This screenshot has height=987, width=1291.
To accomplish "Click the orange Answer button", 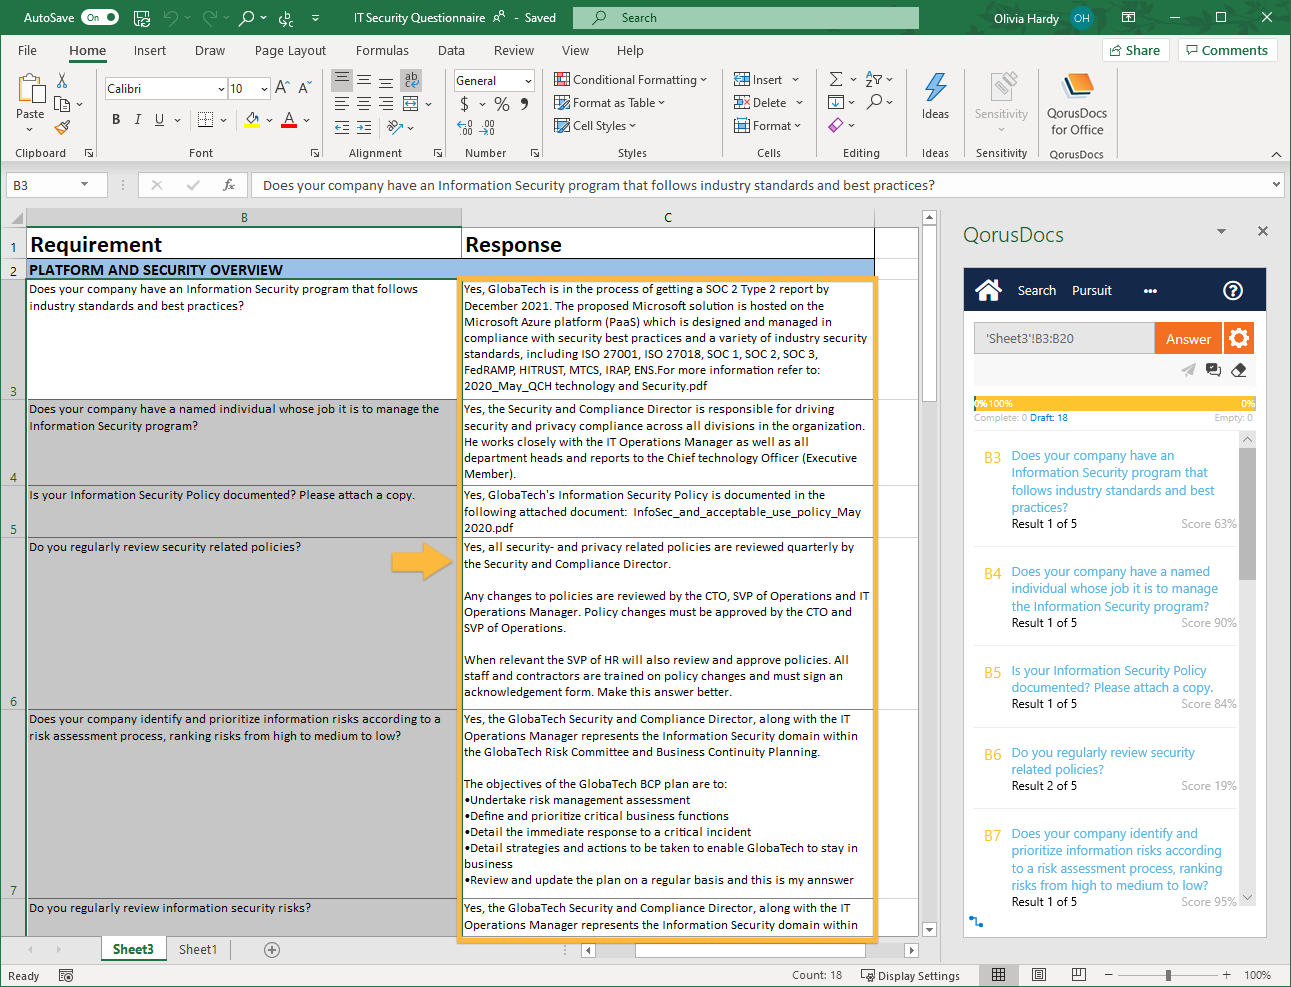I will pyautogui.click(x=1188, y=339).
